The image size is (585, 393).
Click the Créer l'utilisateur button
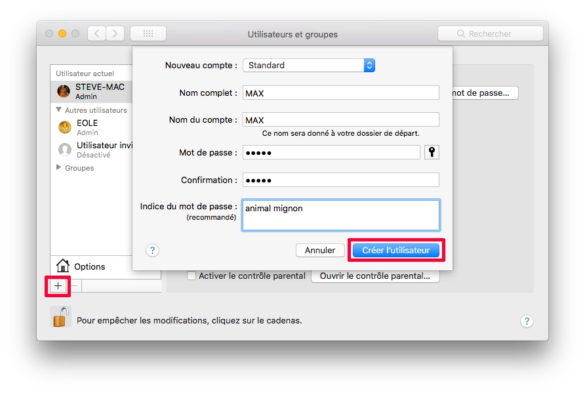point(396,250)
